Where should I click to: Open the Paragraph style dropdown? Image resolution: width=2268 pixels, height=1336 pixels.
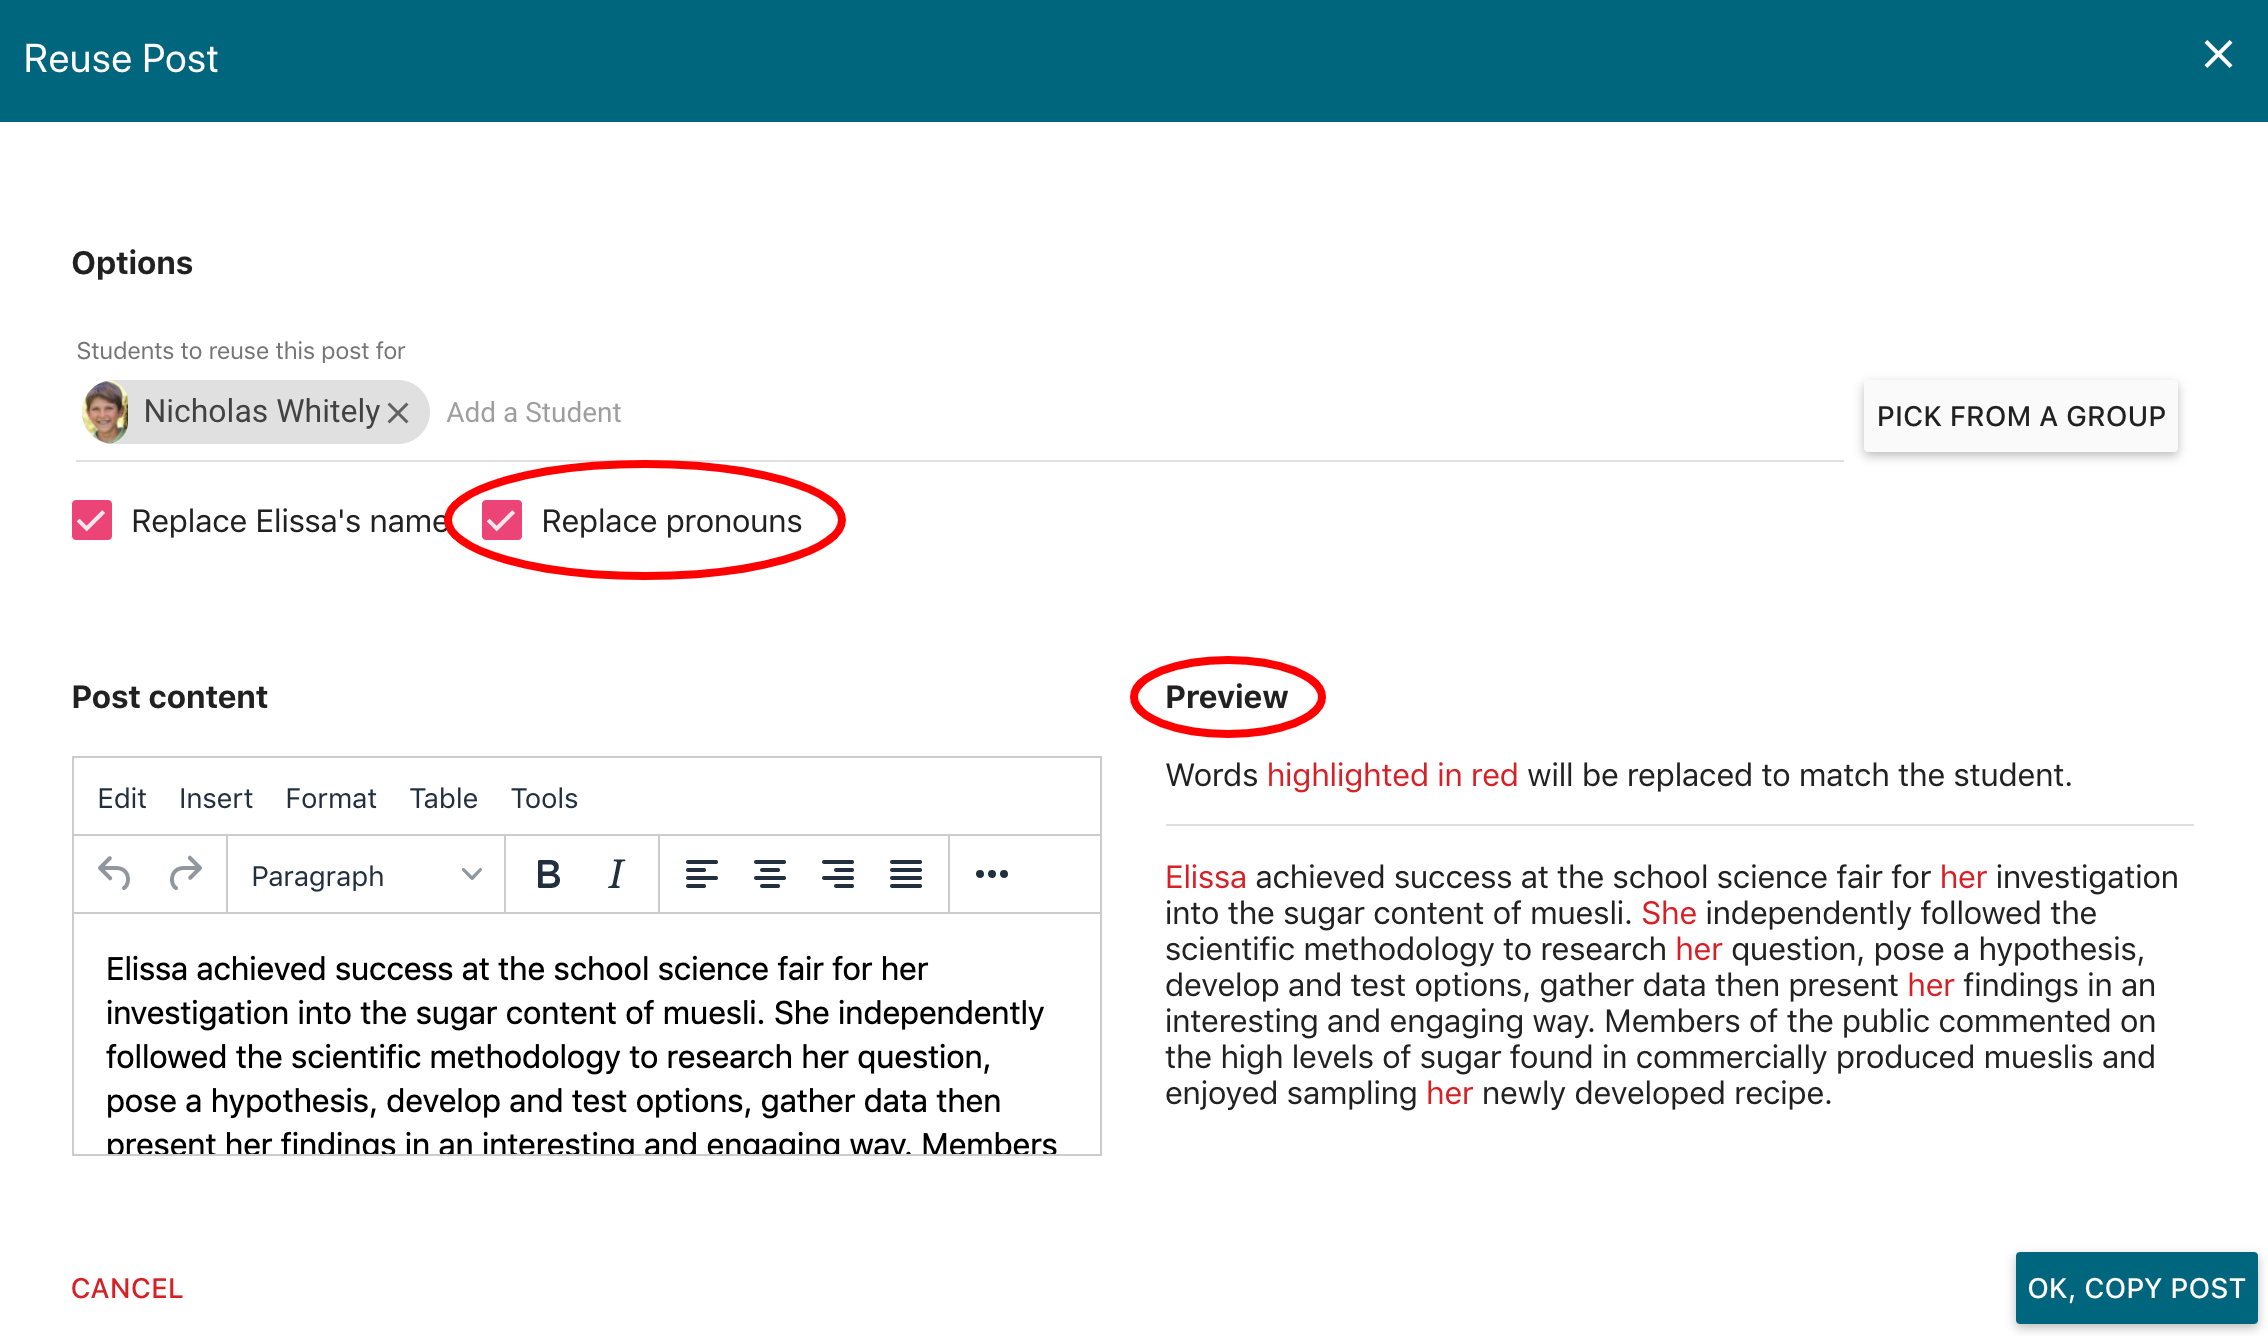point(366,876)
